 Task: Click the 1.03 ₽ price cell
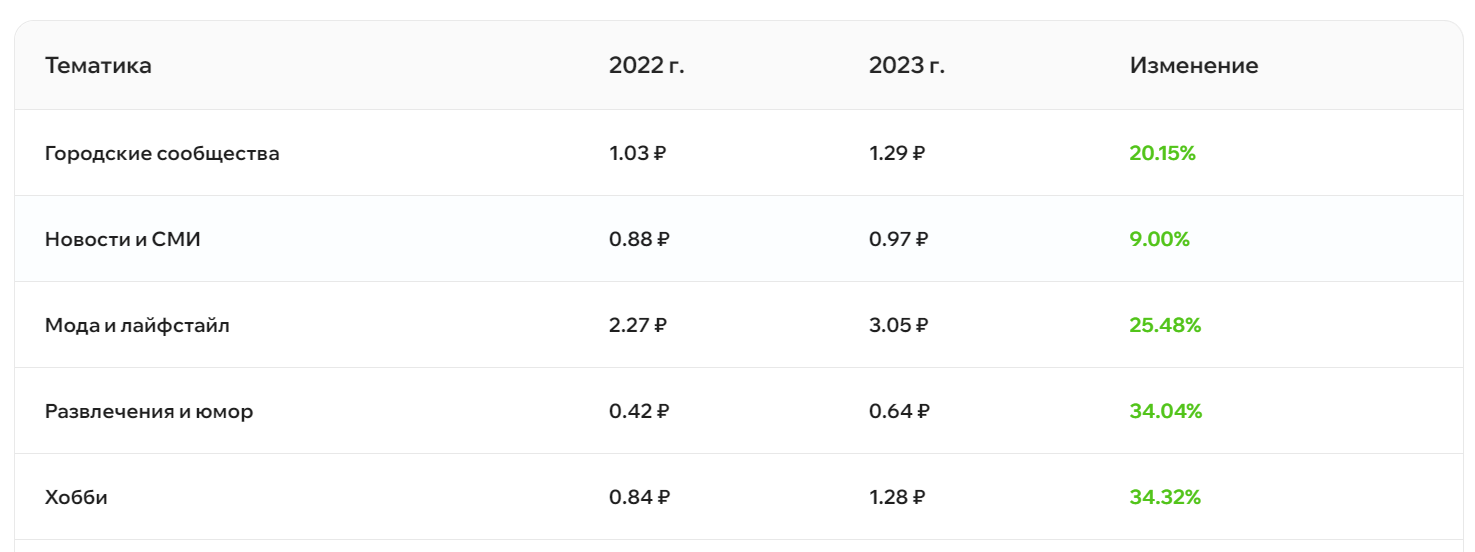pos(638,154)
